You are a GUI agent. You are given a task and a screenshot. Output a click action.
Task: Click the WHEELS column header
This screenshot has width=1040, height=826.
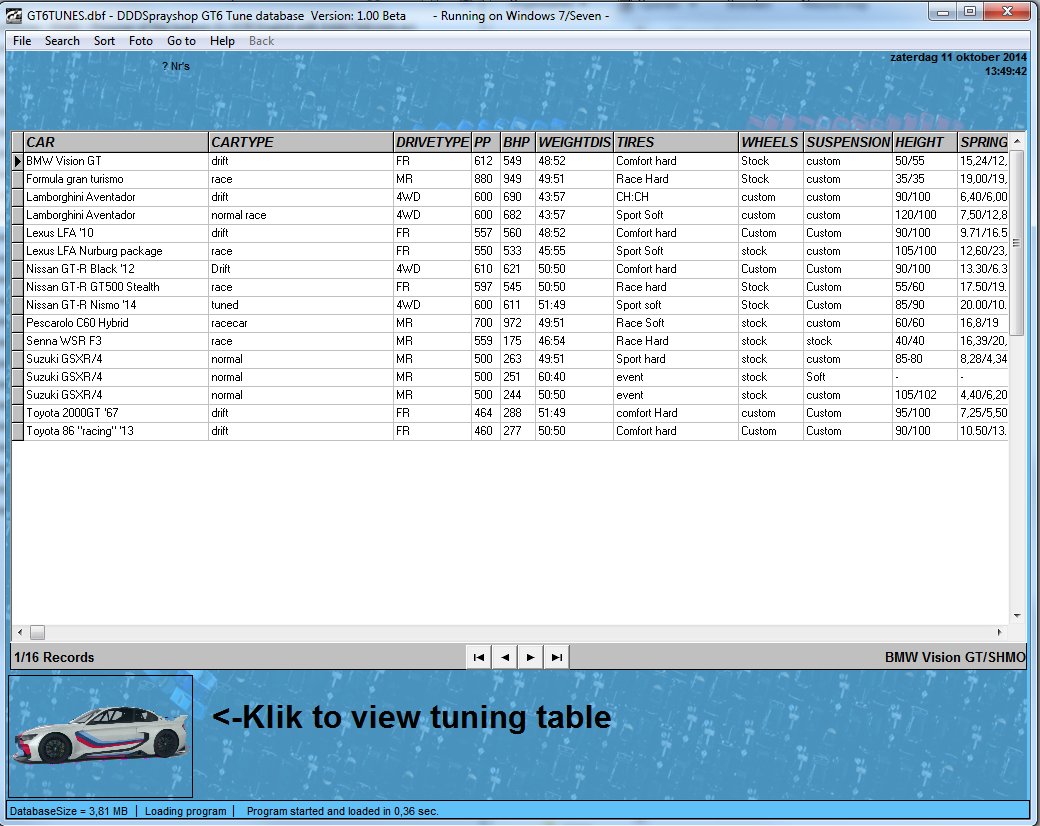pos(771,142)
